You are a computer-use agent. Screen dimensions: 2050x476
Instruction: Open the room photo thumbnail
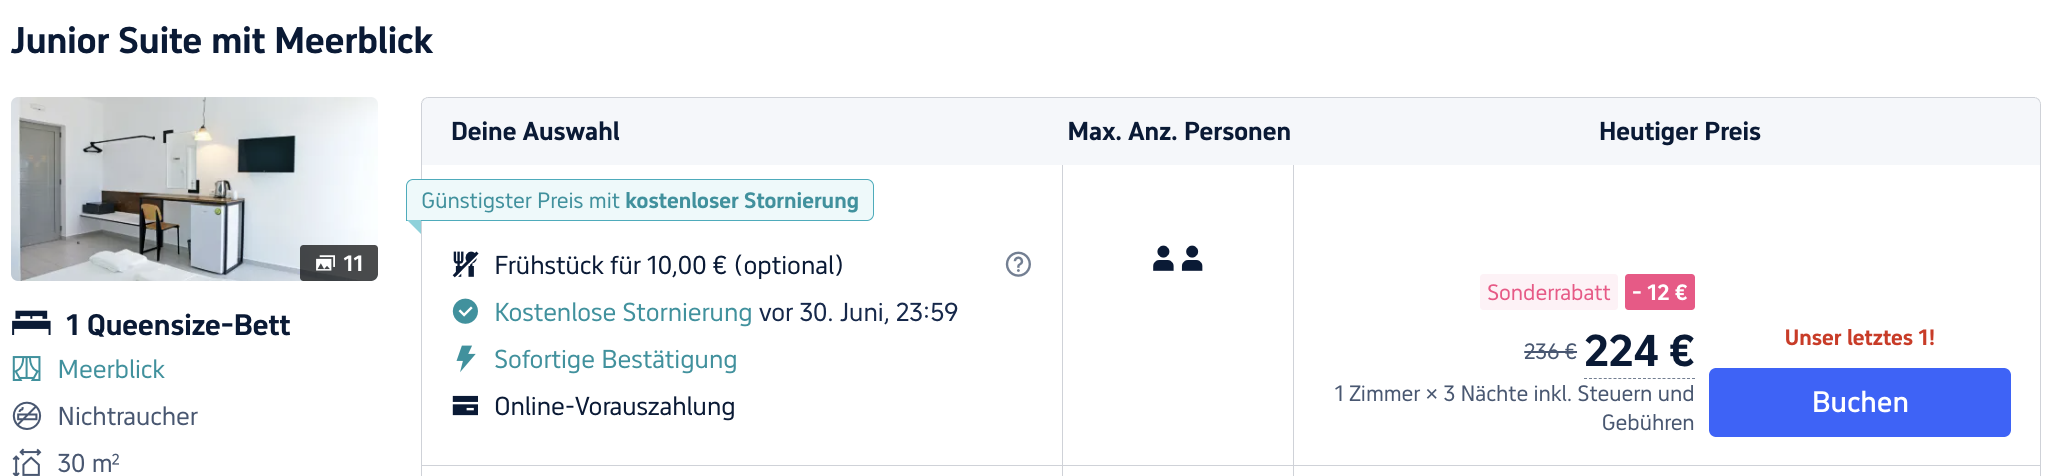(194, 189)
